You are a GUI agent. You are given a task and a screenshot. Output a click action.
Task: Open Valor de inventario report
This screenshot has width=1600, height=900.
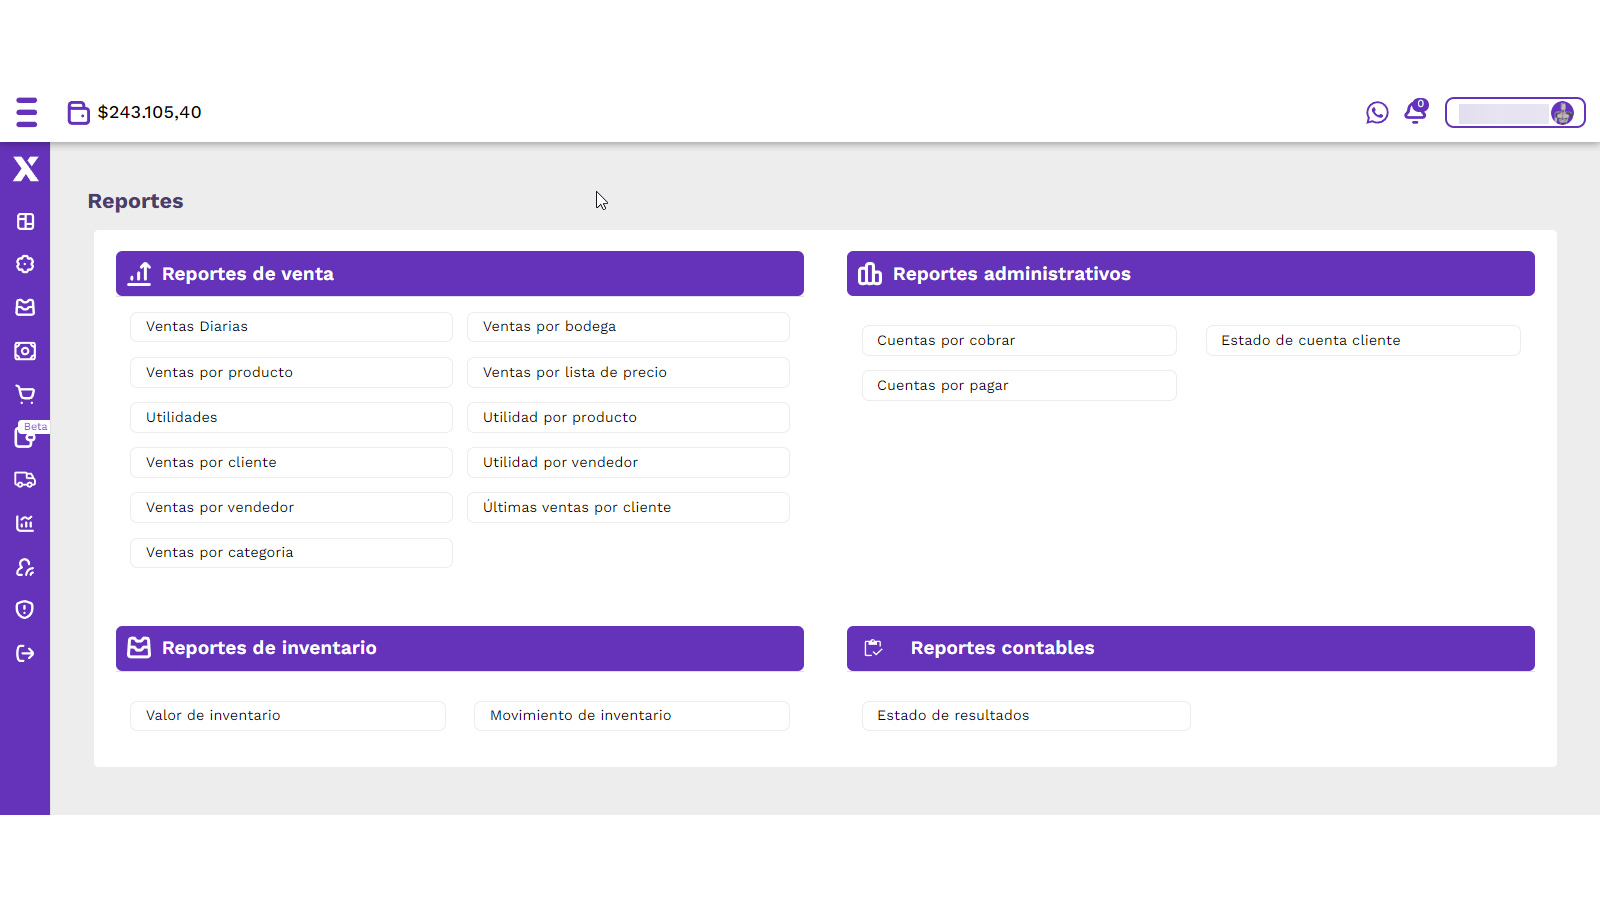point(288,716)
